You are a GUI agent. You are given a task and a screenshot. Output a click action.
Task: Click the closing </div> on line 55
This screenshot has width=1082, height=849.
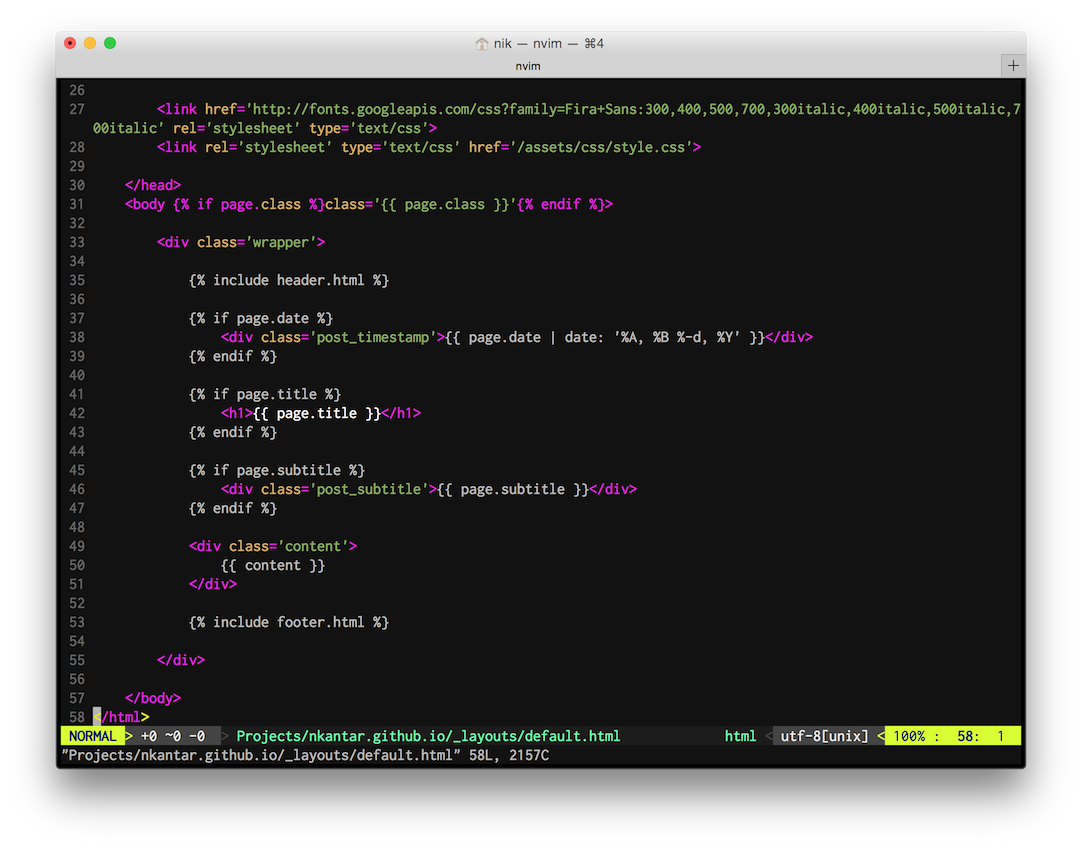tap(181, 660)
